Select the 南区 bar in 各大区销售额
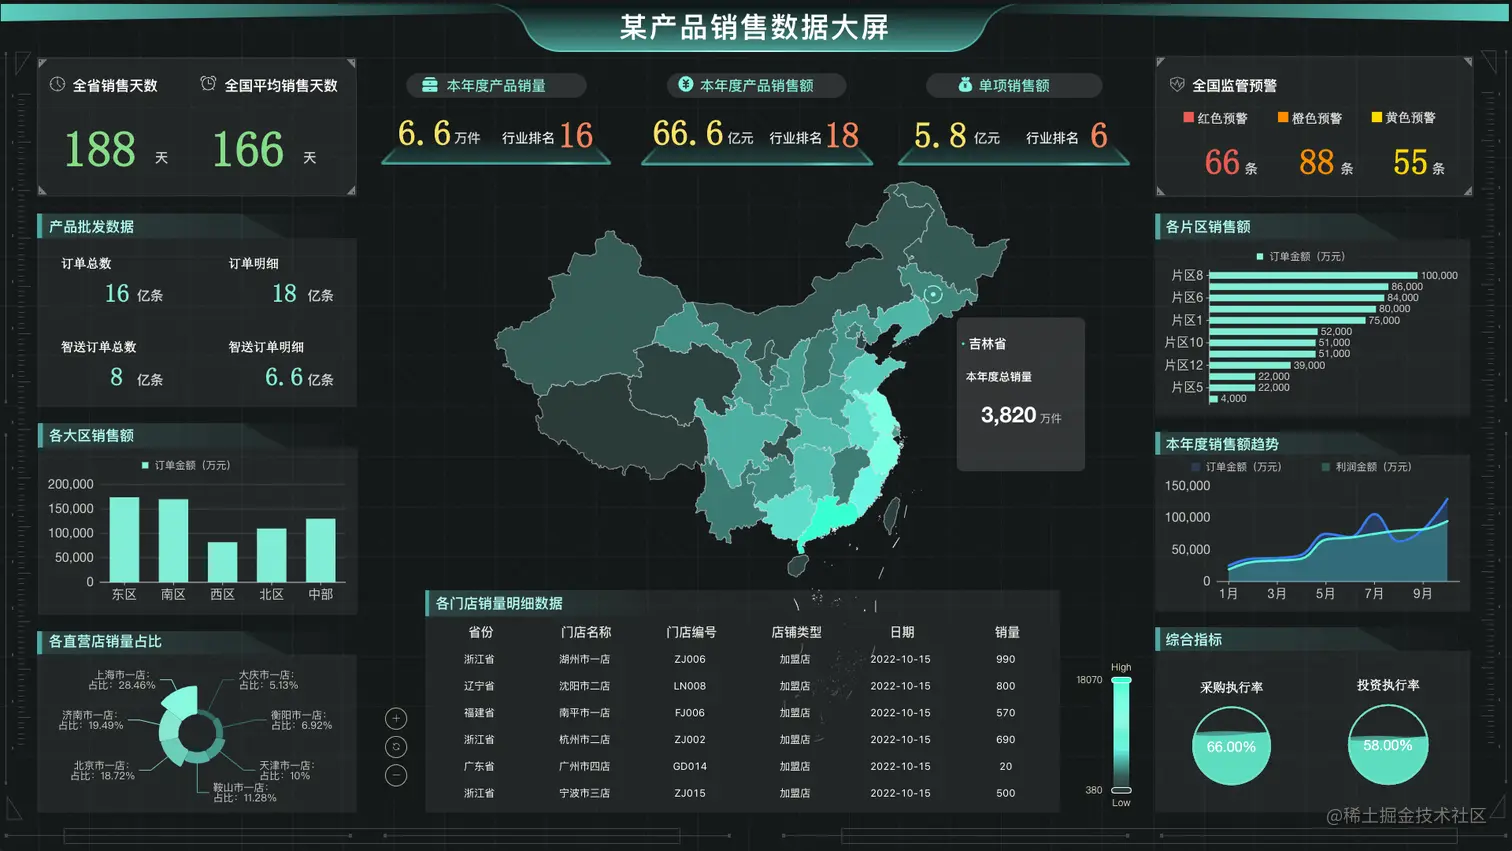 (173, 541)
